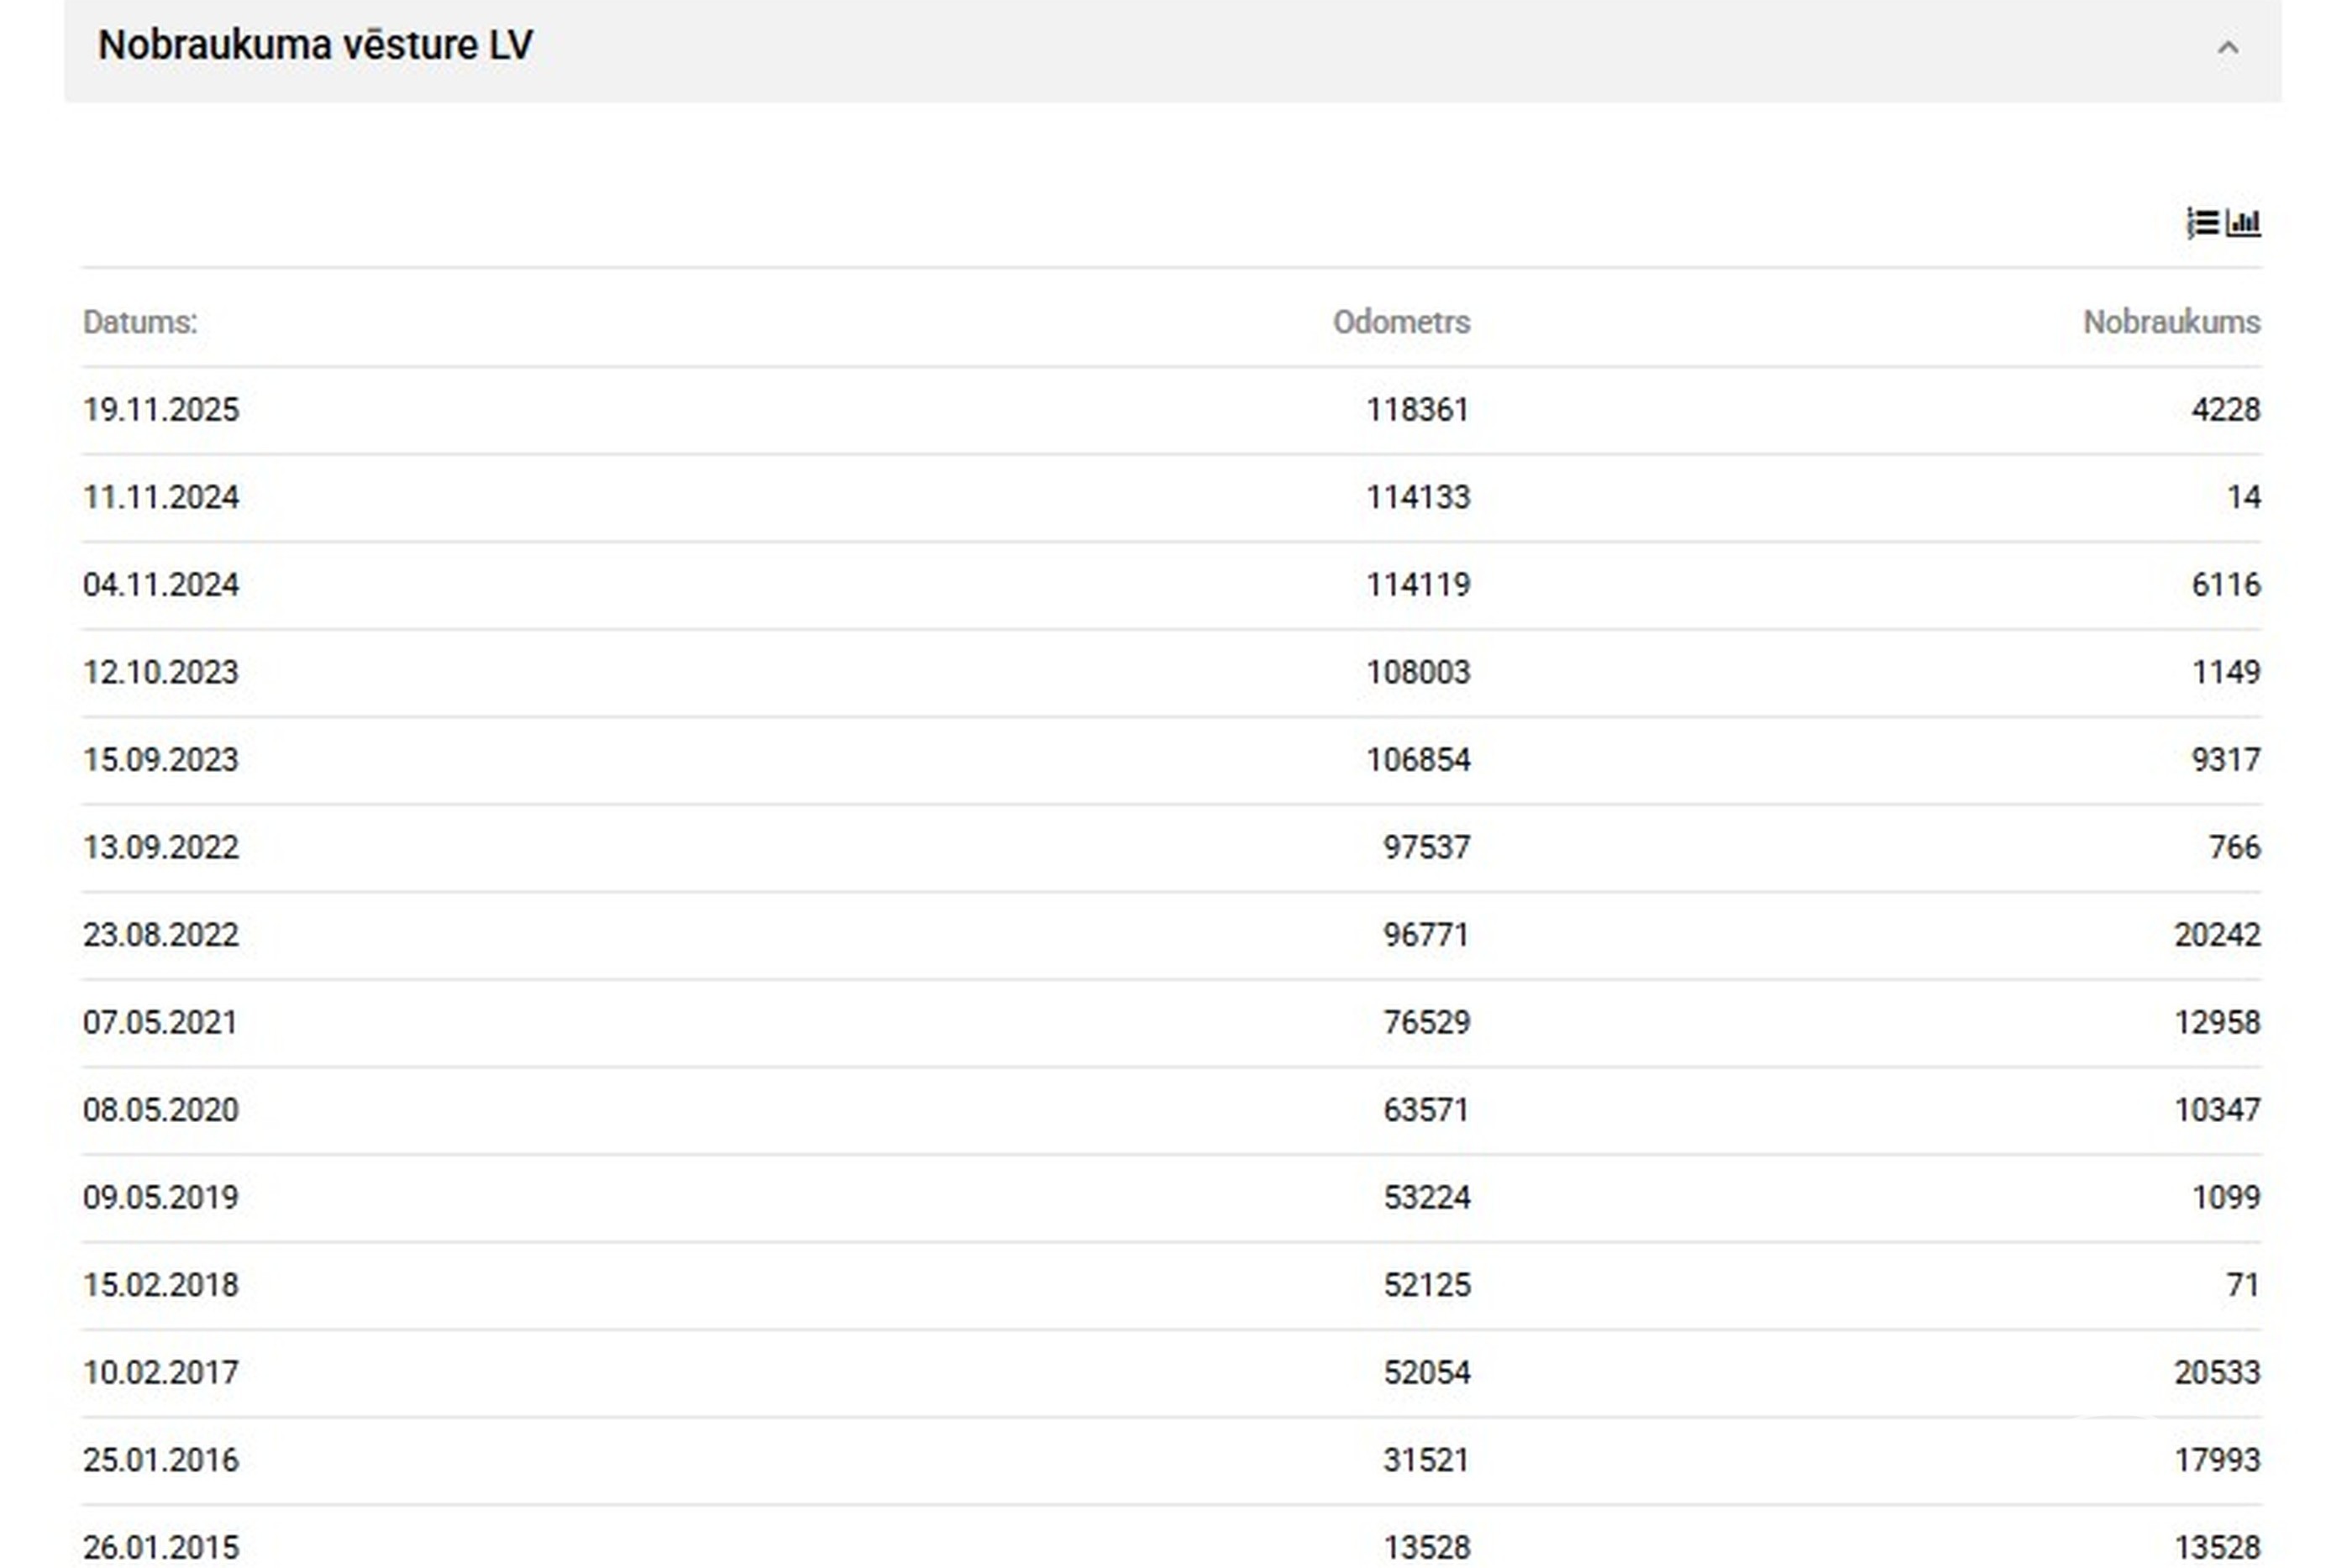
Task: Select the 19.11.2025 date row
Action: coord(1171,410)
